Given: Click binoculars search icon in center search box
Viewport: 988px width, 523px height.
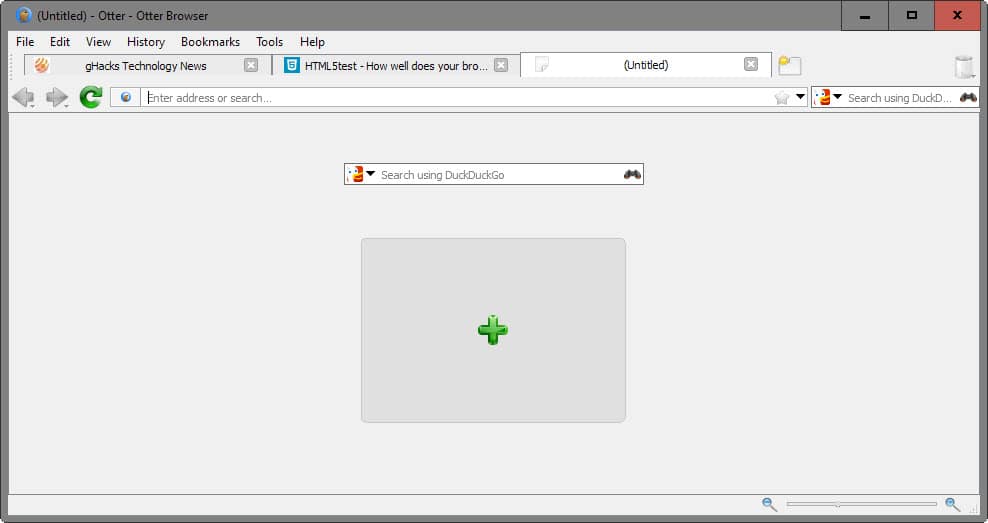Looking at the screenshot, I should click(632, 175).
